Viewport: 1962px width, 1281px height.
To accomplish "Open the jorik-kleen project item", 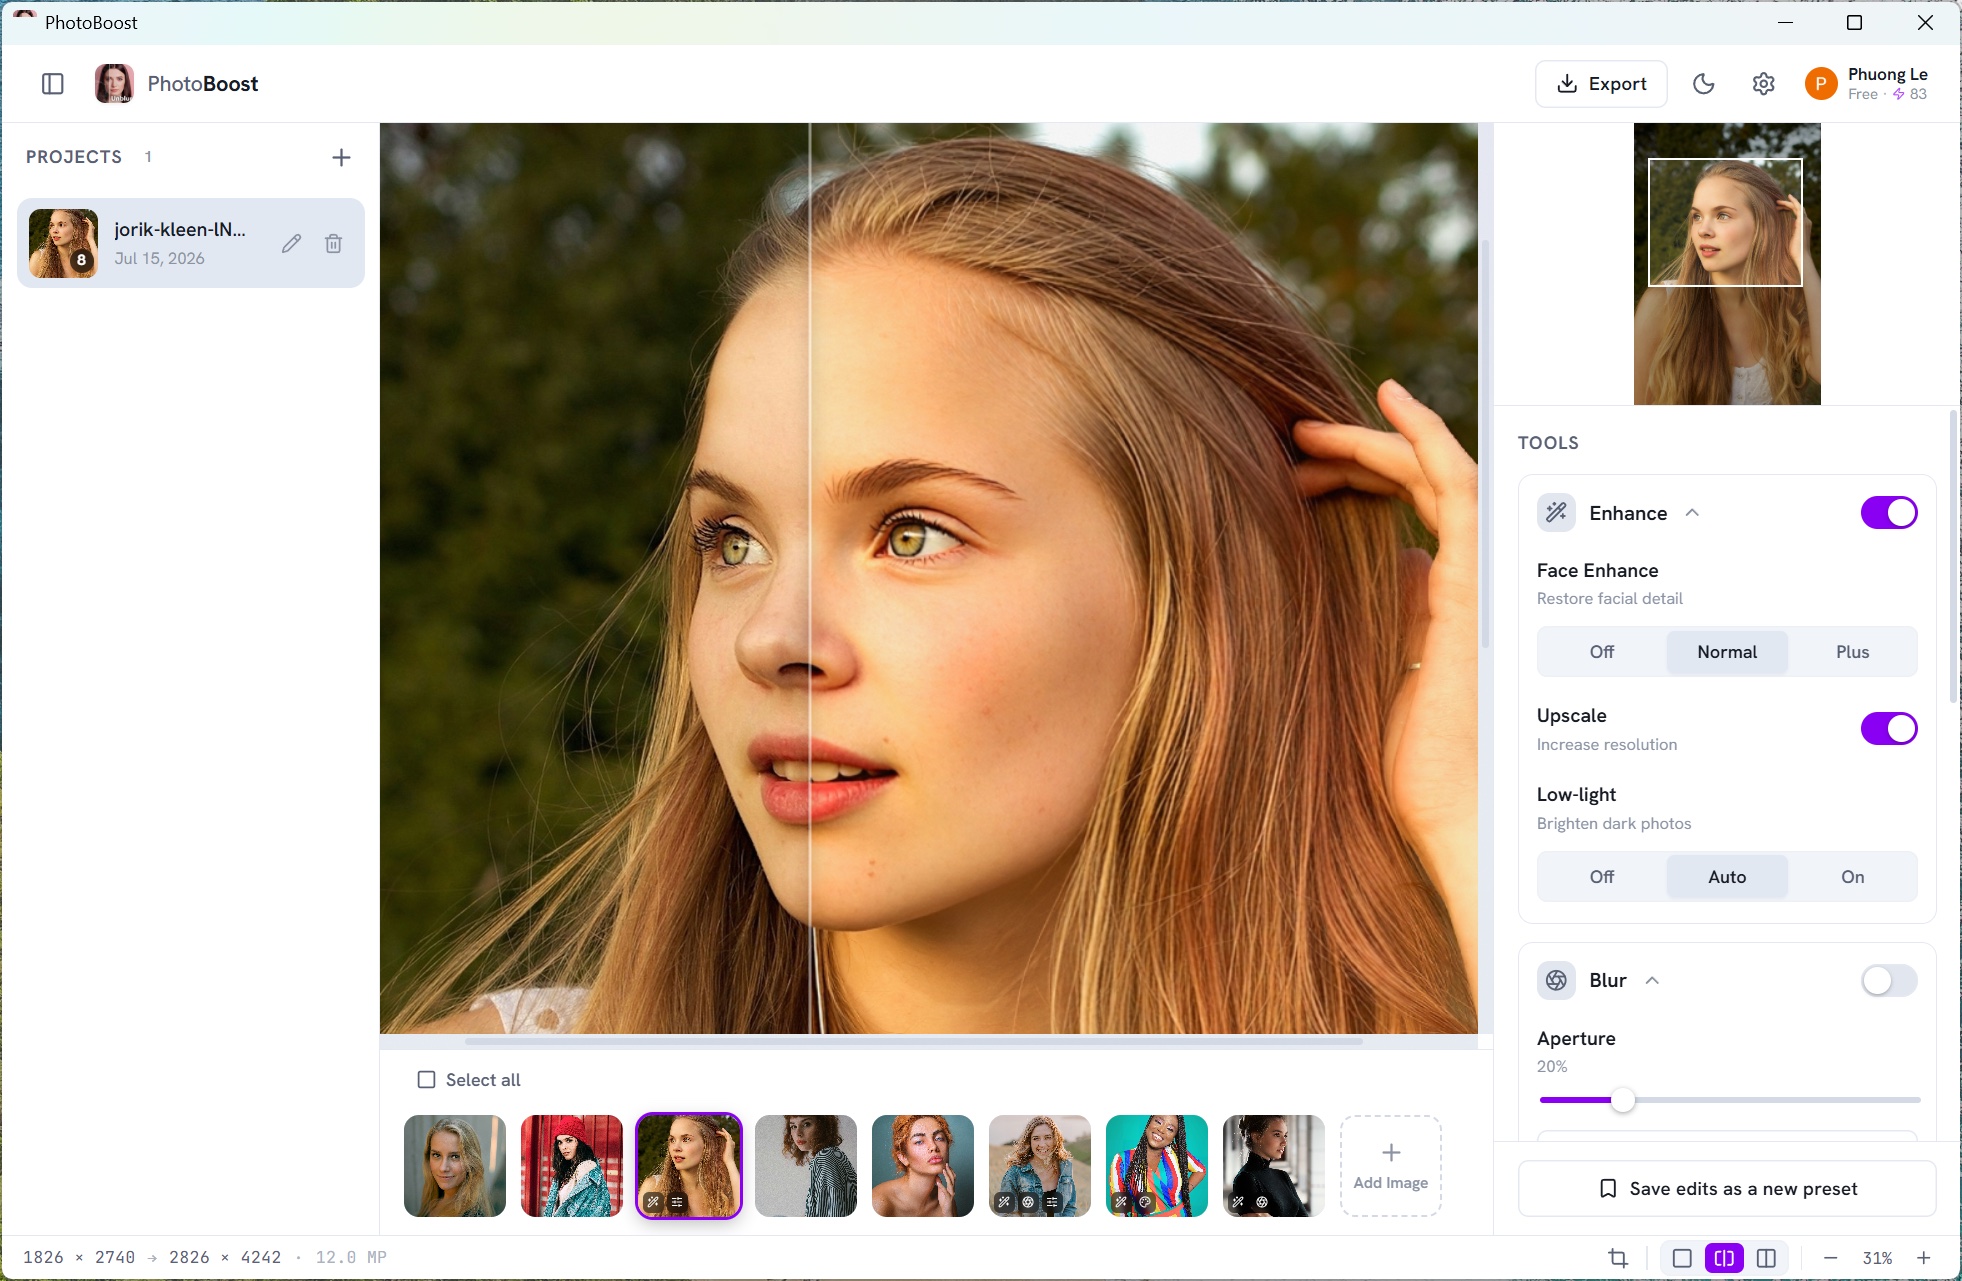I will point(191,243).
